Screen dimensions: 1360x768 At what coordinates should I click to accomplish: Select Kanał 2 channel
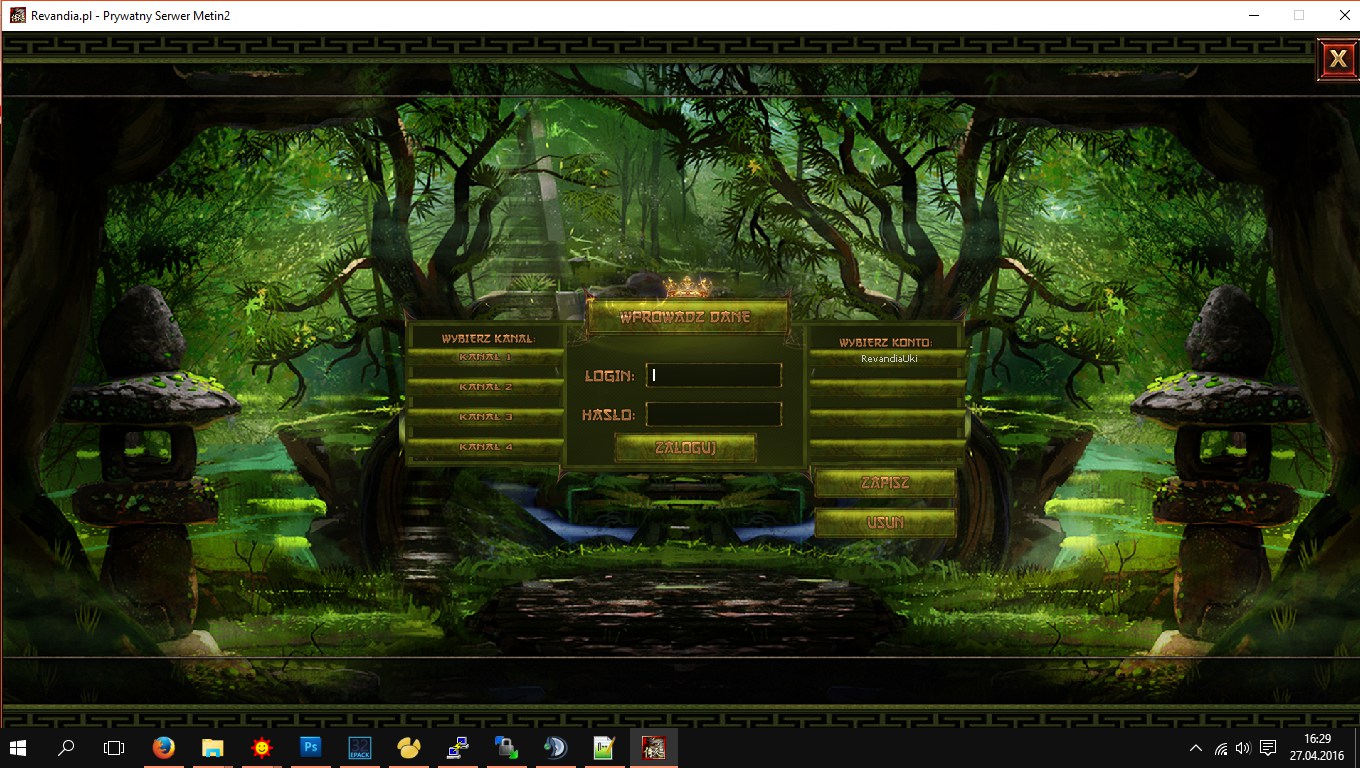485,388
